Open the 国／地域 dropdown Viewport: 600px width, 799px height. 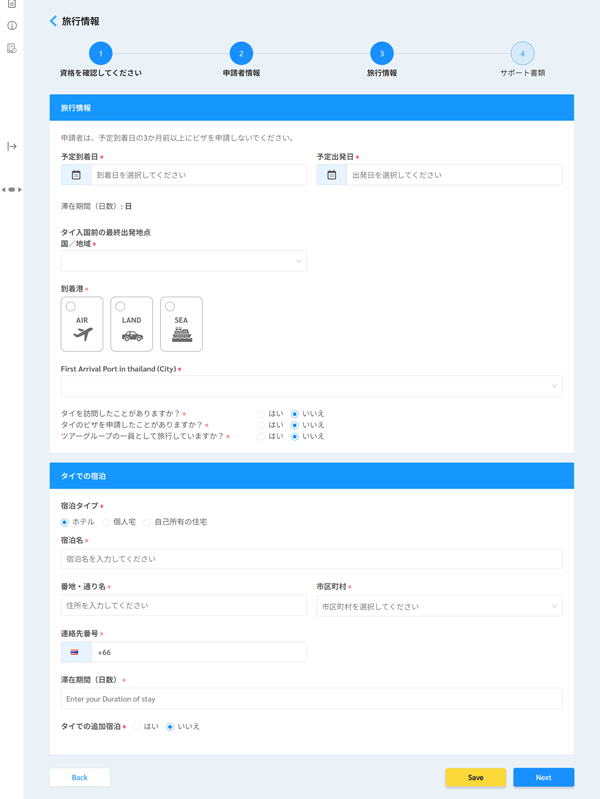tap(184, 261)
